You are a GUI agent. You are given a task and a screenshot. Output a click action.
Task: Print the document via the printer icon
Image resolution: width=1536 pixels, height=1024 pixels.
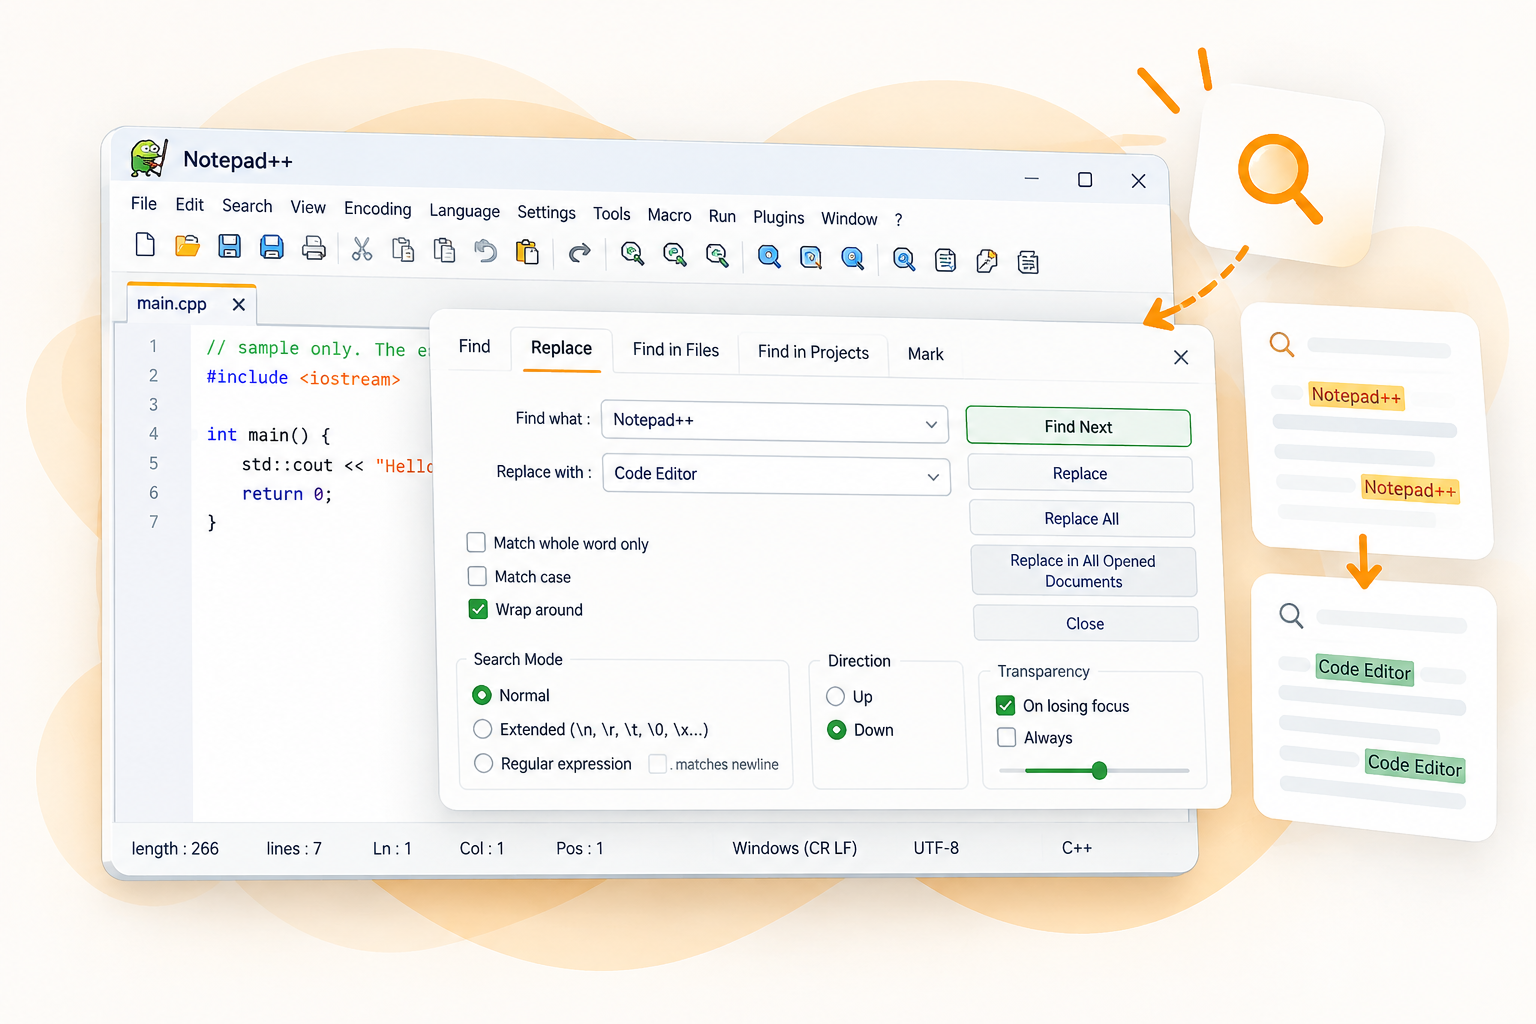[314, 248]
